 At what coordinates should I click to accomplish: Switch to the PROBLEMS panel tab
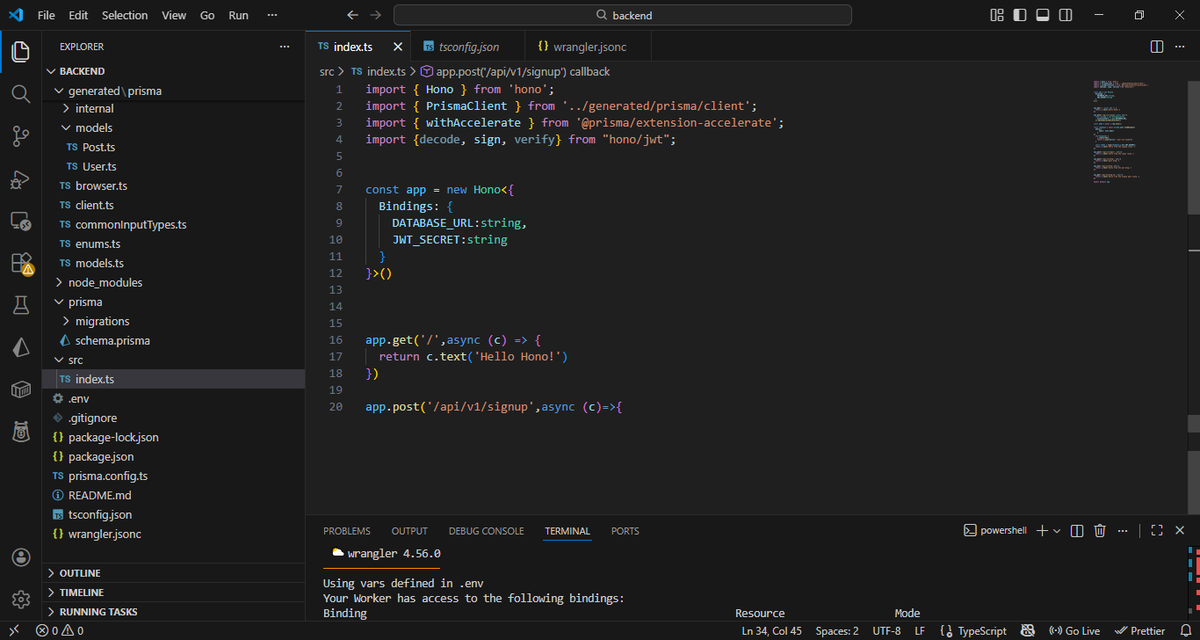[347, 531]
